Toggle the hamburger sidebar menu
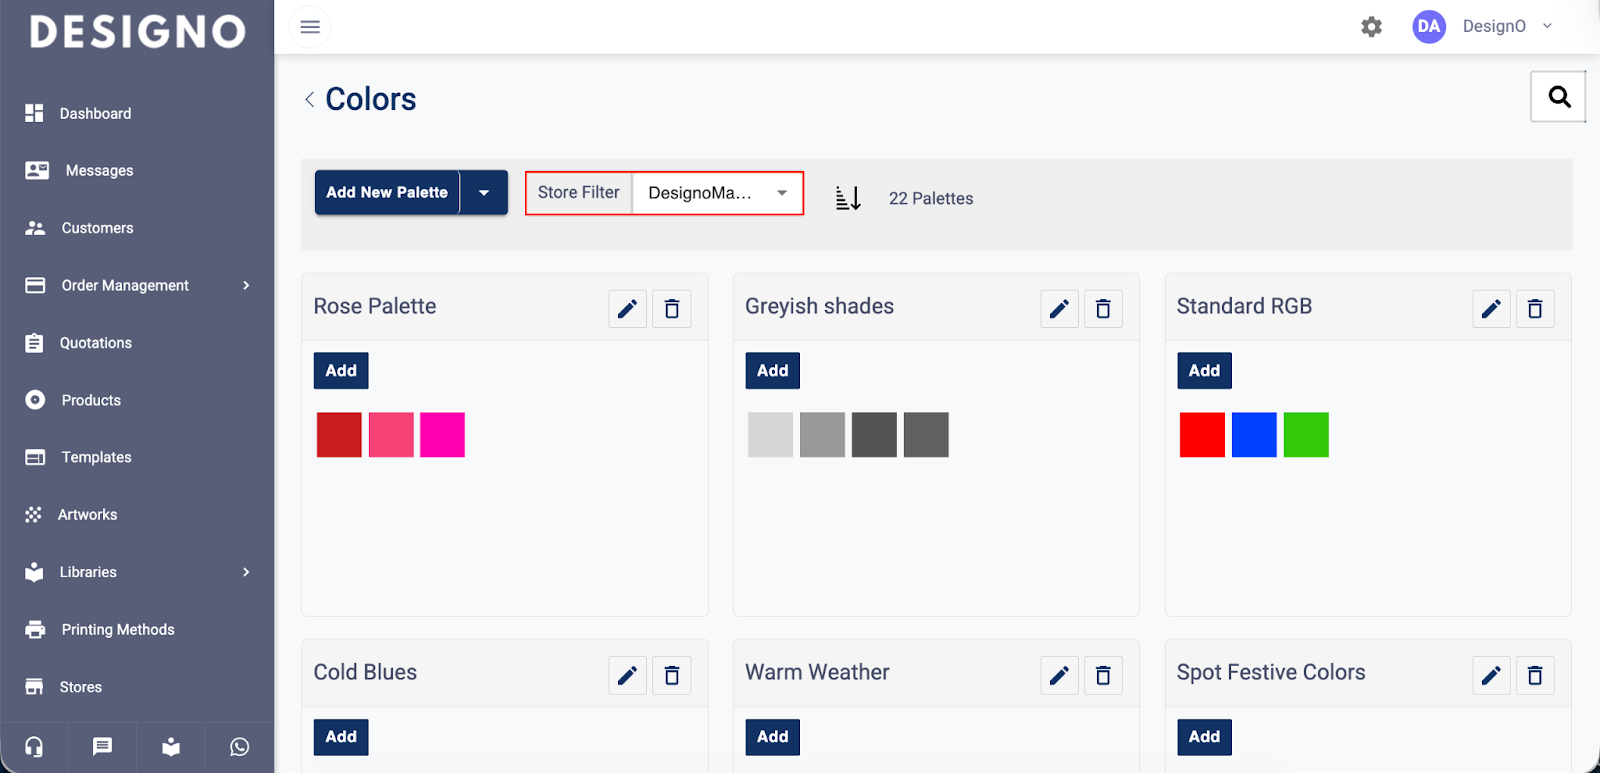Image resolution: width=1600 pixels, height=773 pixels. coord(310,27)
